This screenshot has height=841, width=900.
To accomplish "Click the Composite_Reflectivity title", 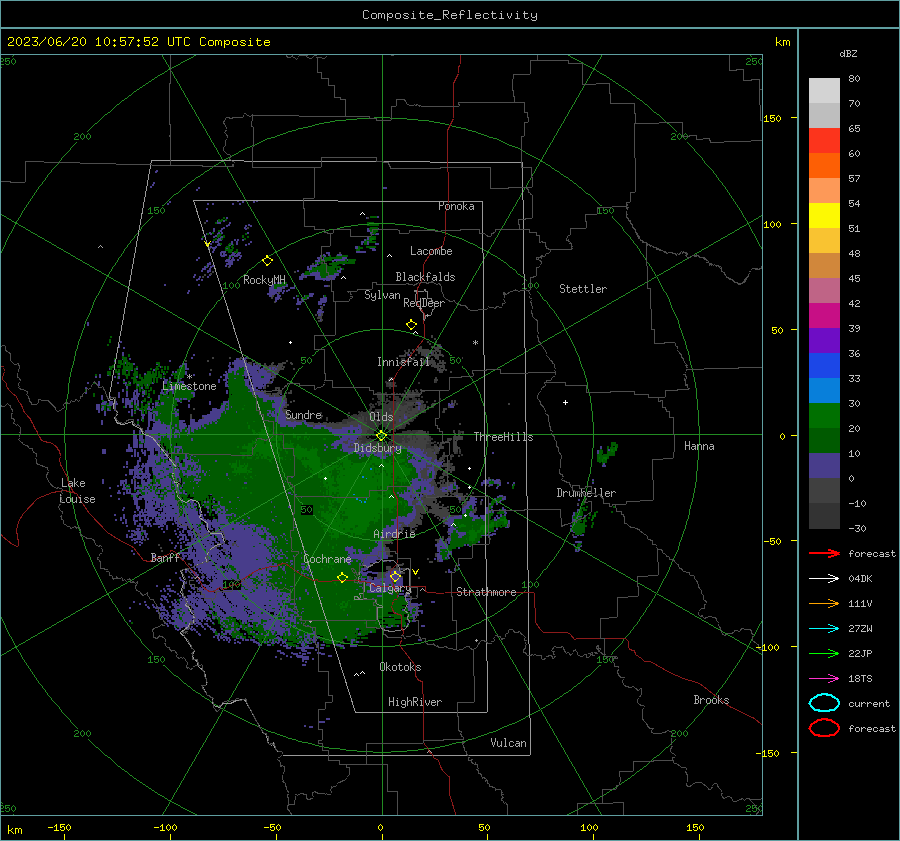I will (450, 15).
